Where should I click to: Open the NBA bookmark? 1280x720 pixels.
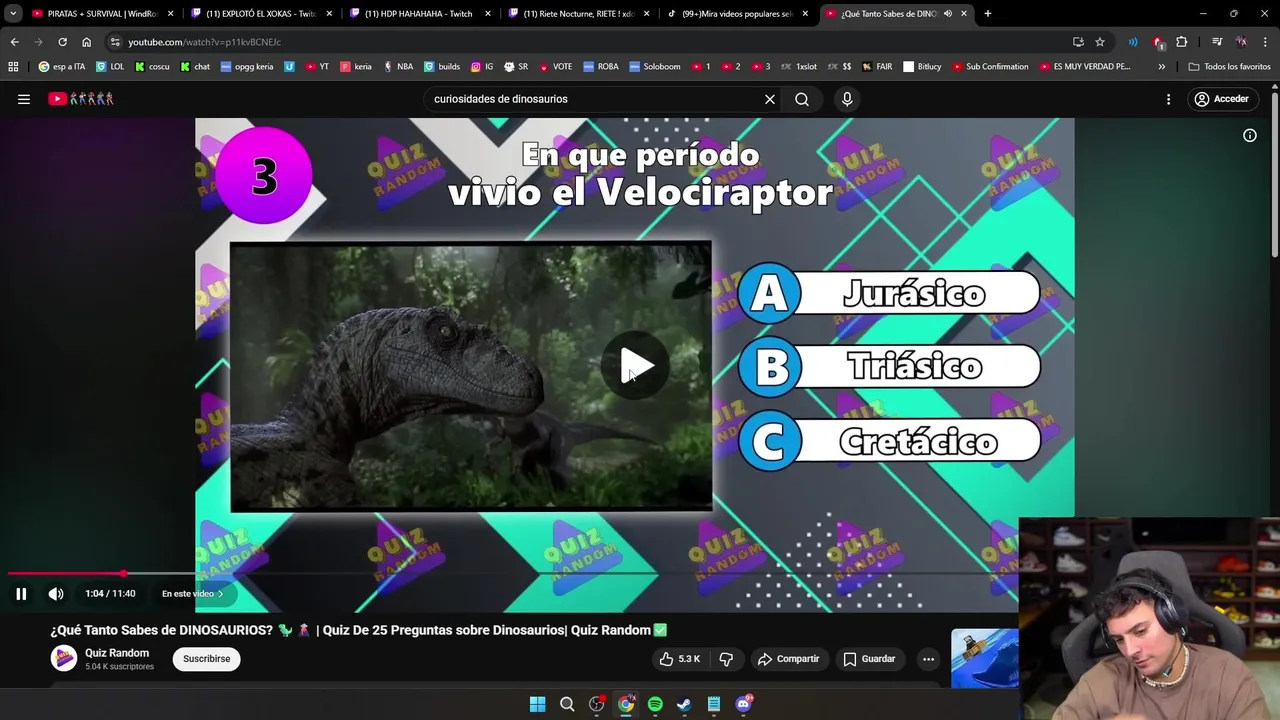click(398, 67)
